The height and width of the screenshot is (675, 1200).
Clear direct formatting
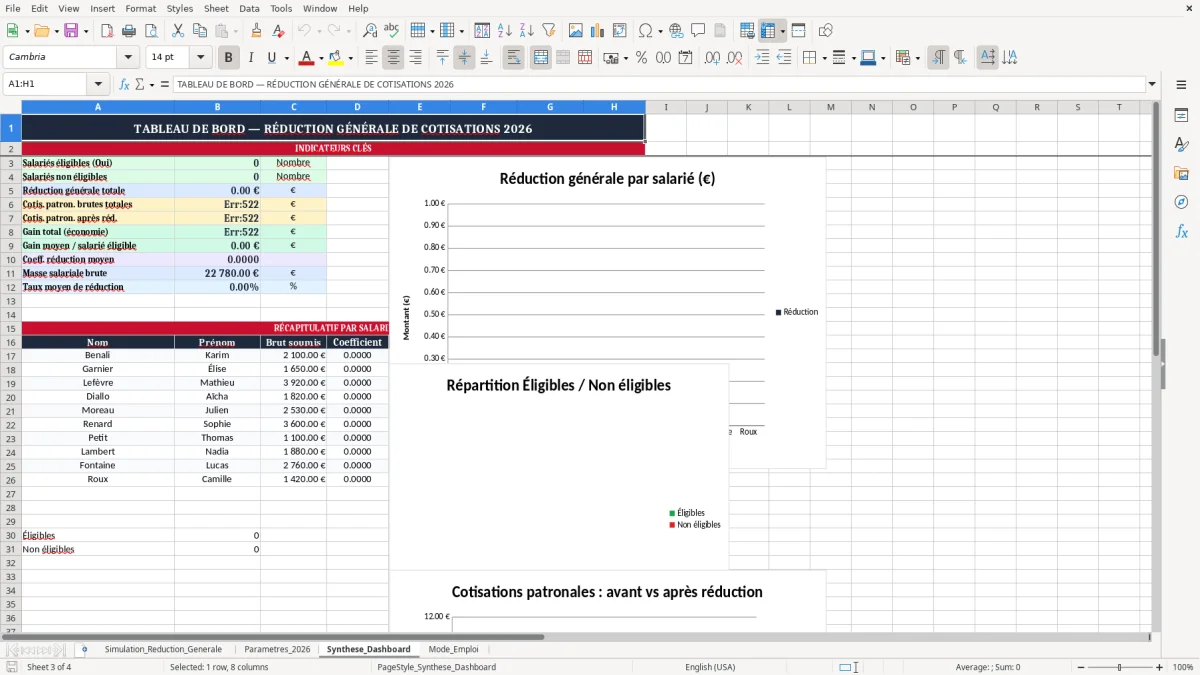[x=278, y=31]
